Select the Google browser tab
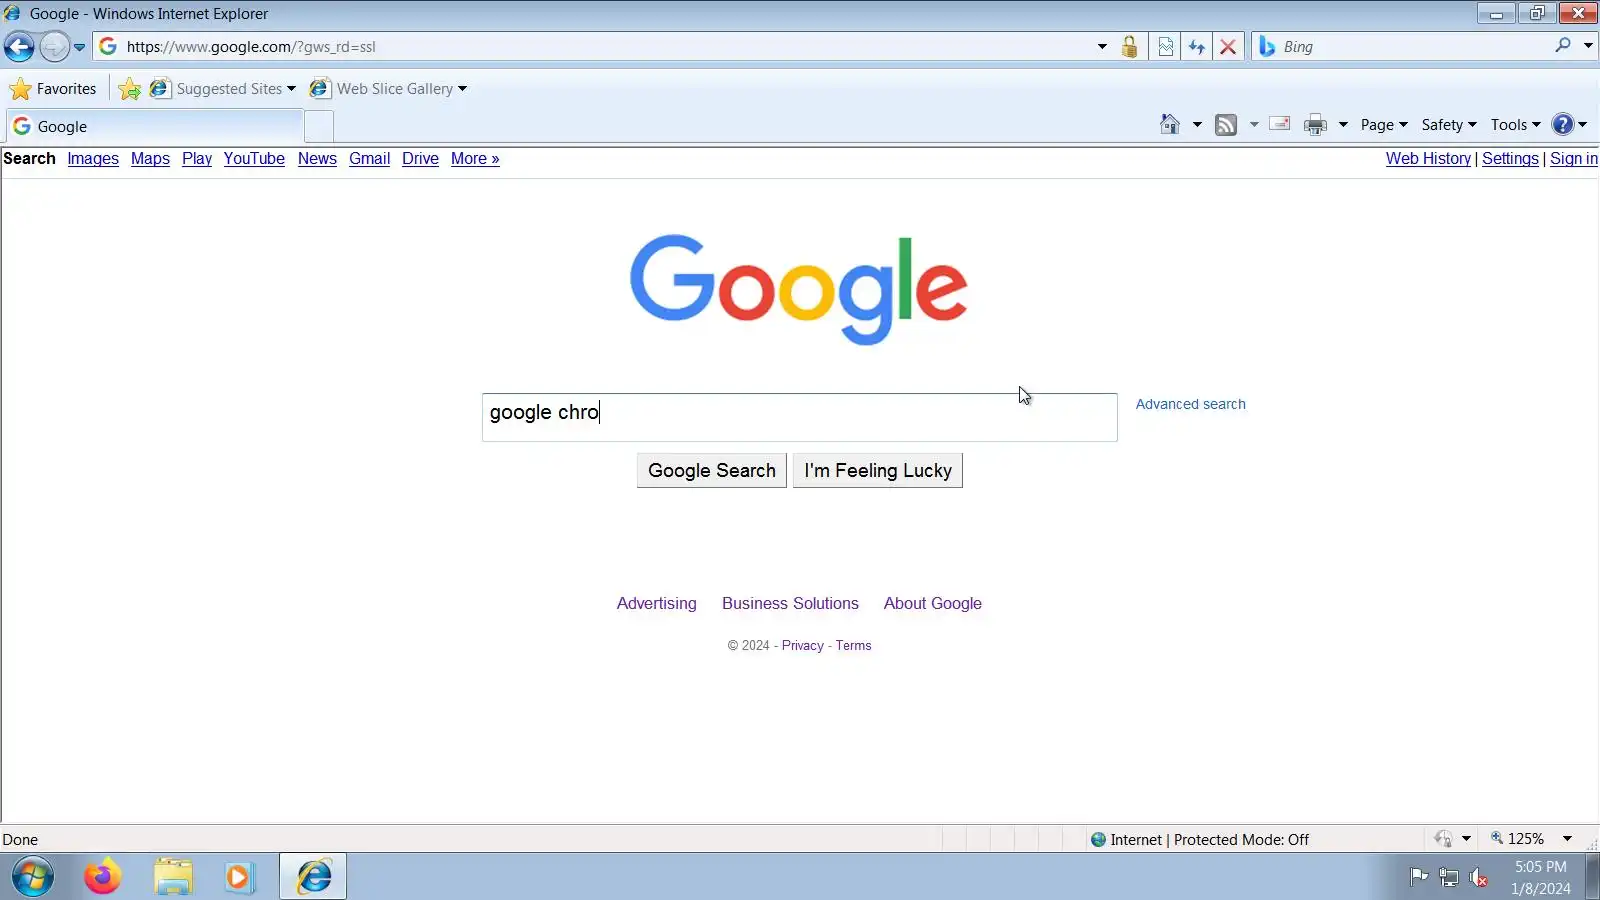Screen dimensions: 1600x900 point(155,126)
